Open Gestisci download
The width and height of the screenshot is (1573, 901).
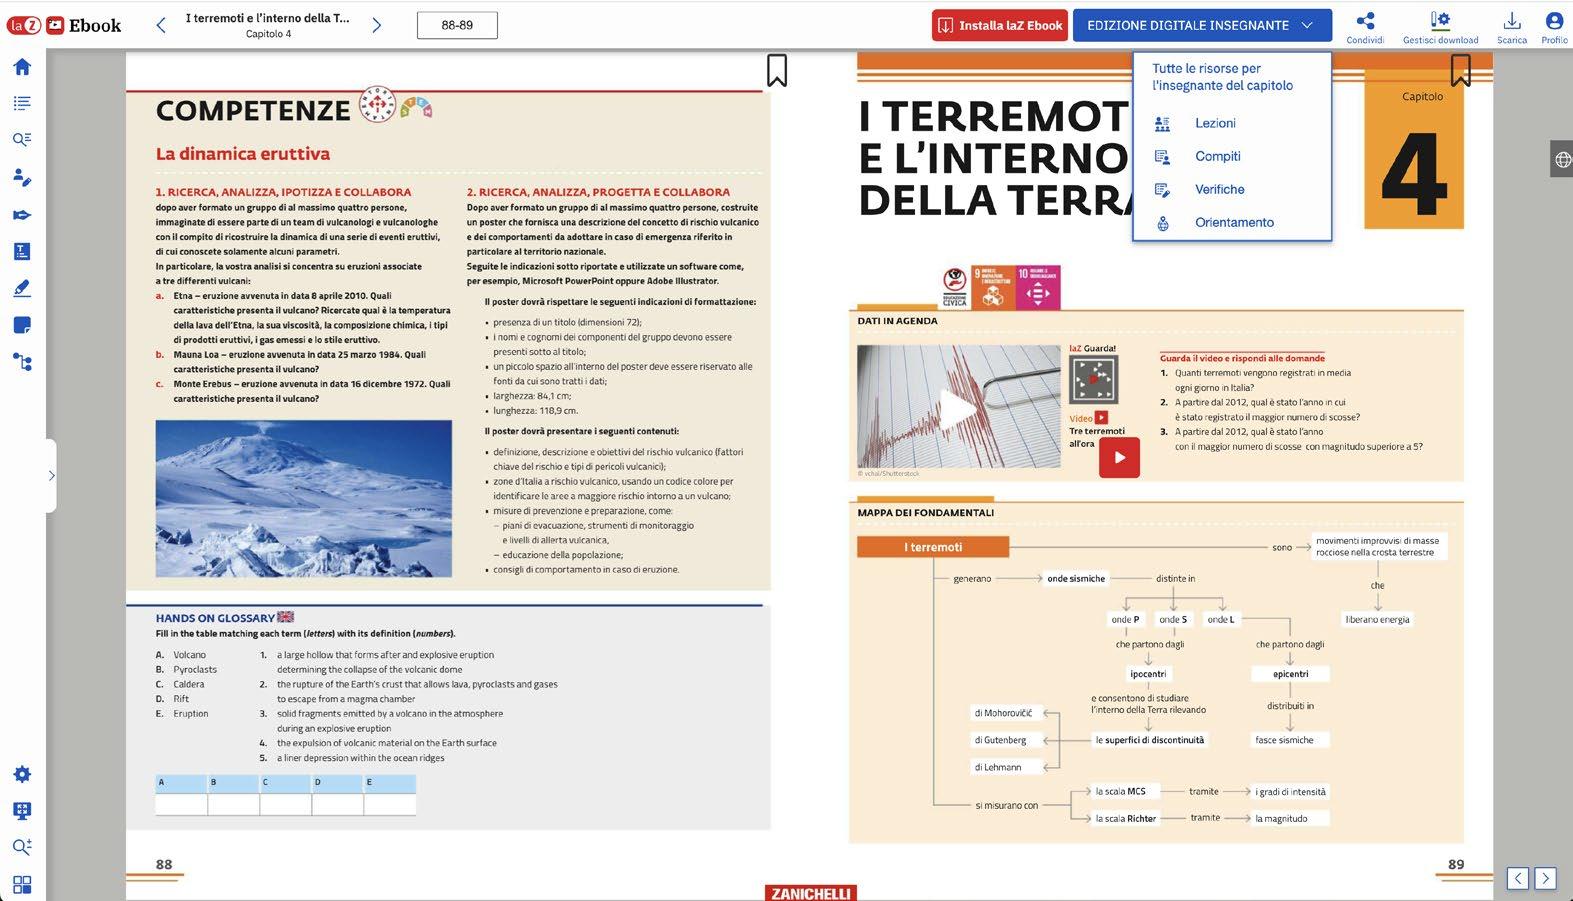pos(1440,26)
